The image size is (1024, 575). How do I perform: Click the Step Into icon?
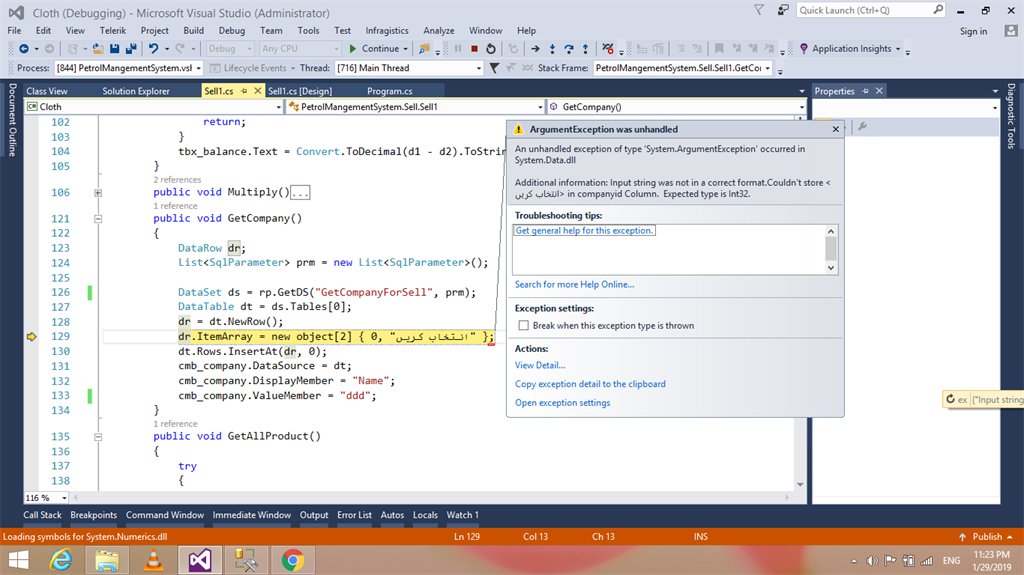552,49
